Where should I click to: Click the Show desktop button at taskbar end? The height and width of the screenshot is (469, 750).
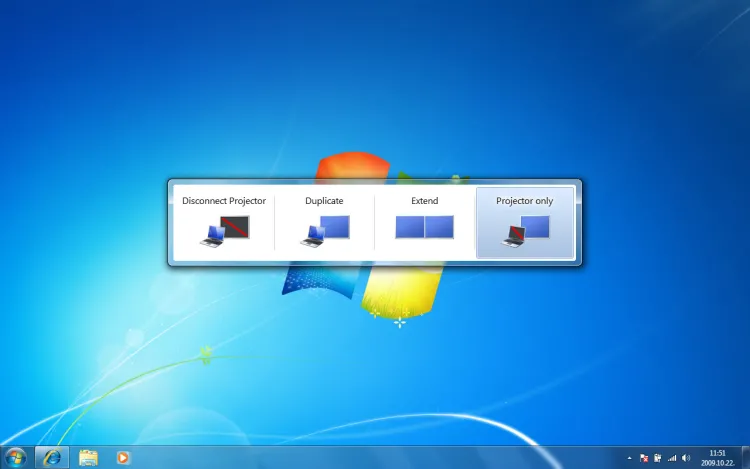pos(745,458)
